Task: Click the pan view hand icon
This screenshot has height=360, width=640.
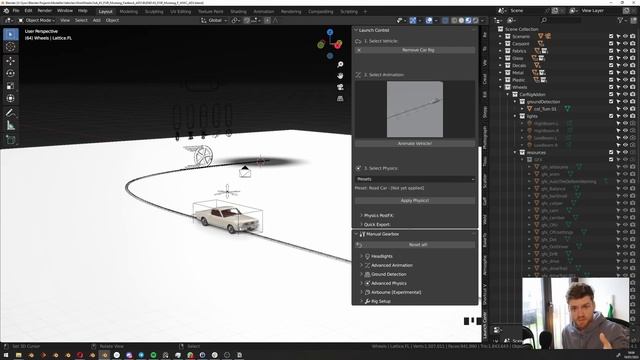Action: click(x=340, y=76)
